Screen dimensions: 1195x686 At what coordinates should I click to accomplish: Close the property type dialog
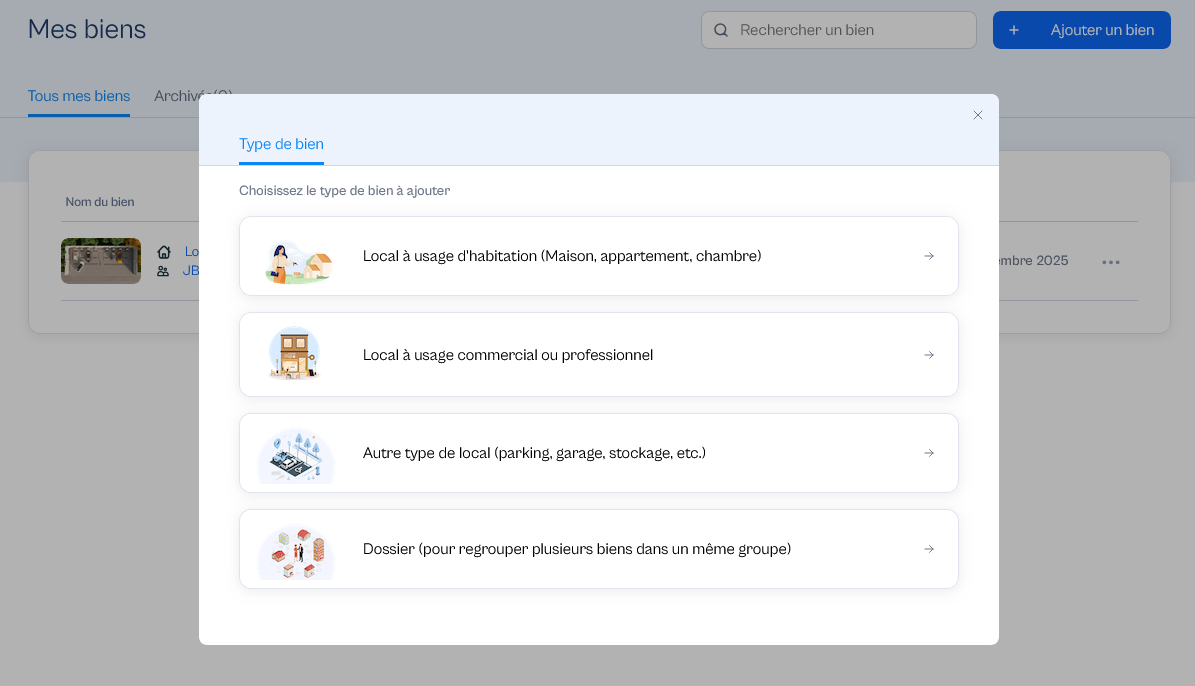tap(978, 115)
